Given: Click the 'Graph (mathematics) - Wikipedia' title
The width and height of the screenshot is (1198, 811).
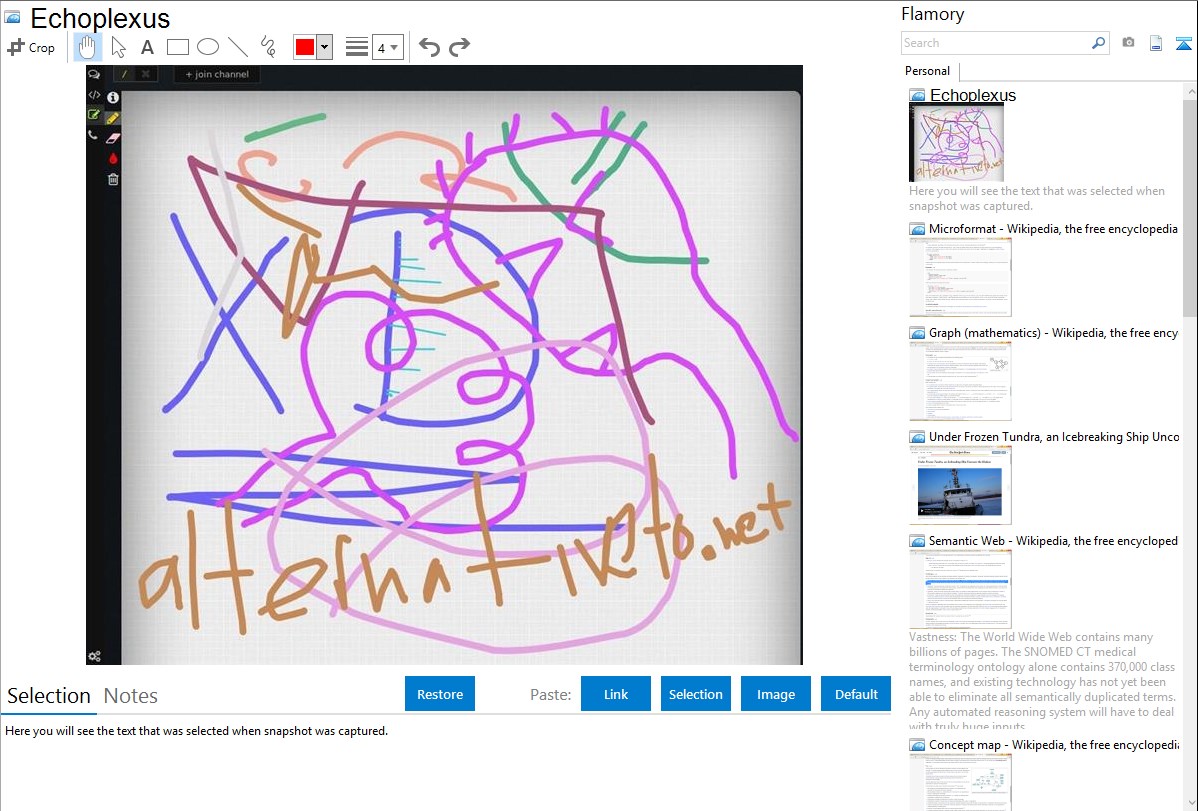Looking at the screenshot, I should coord(1053,333).
